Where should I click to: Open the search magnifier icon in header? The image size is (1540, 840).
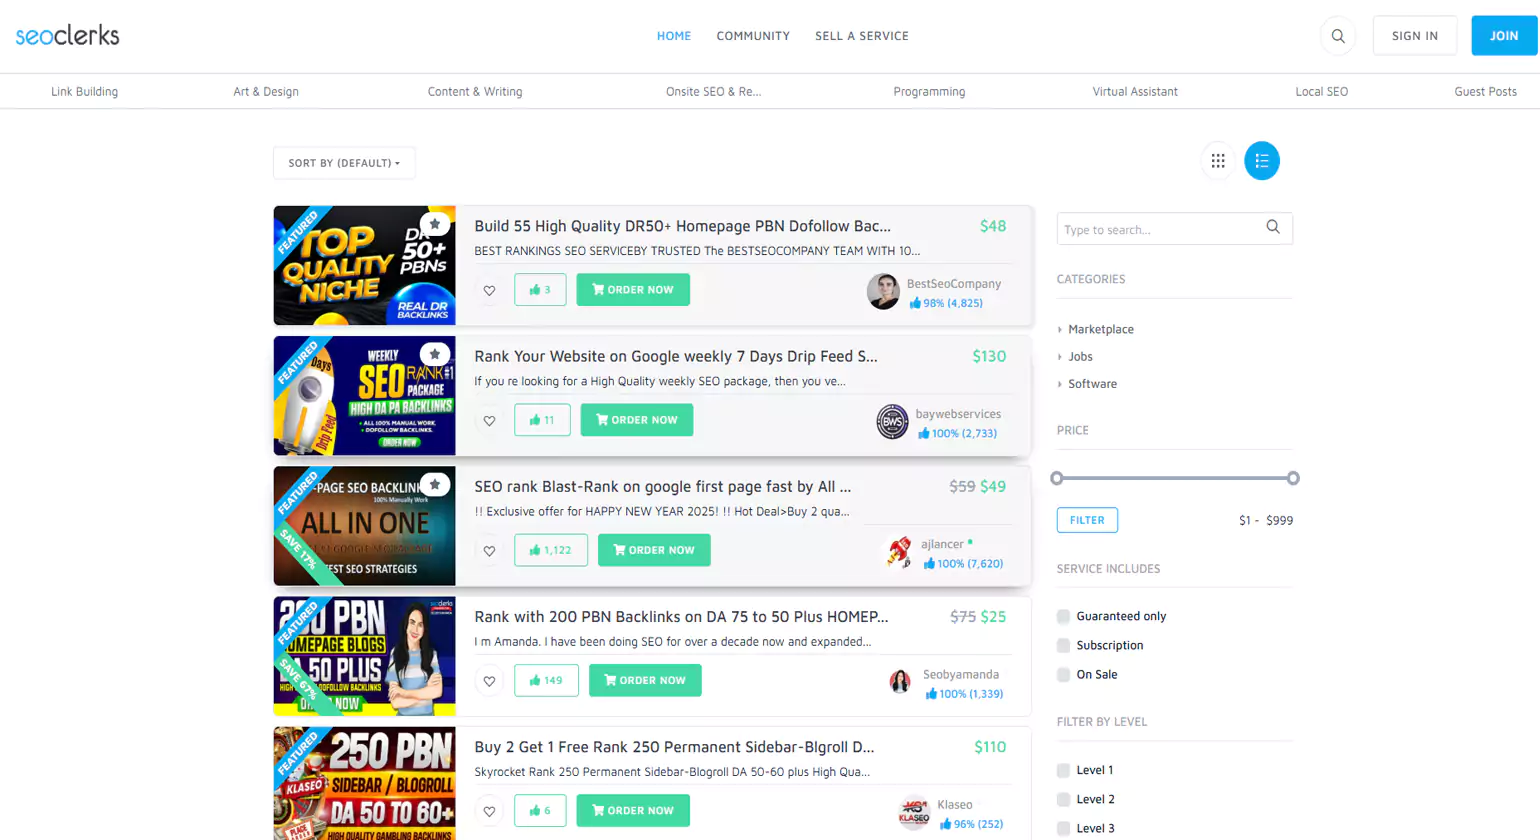pyautogui.click(x=1337, y=36)
